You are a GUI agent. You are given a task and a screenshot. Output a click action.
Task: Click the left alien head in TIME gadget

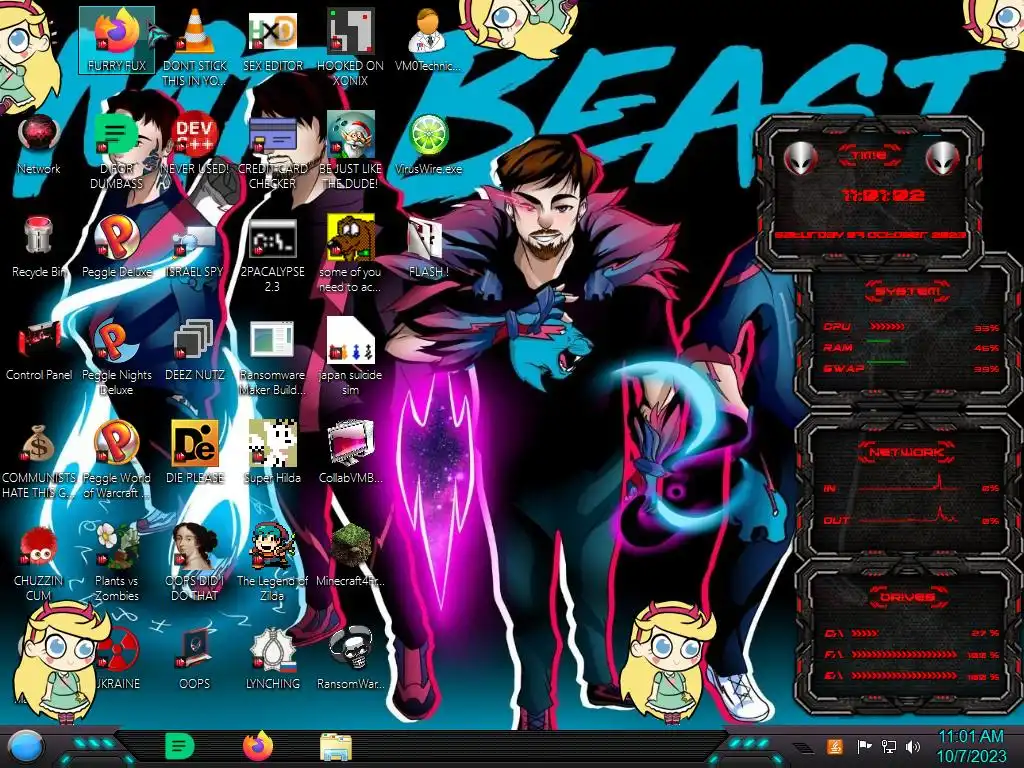point(801,157)
